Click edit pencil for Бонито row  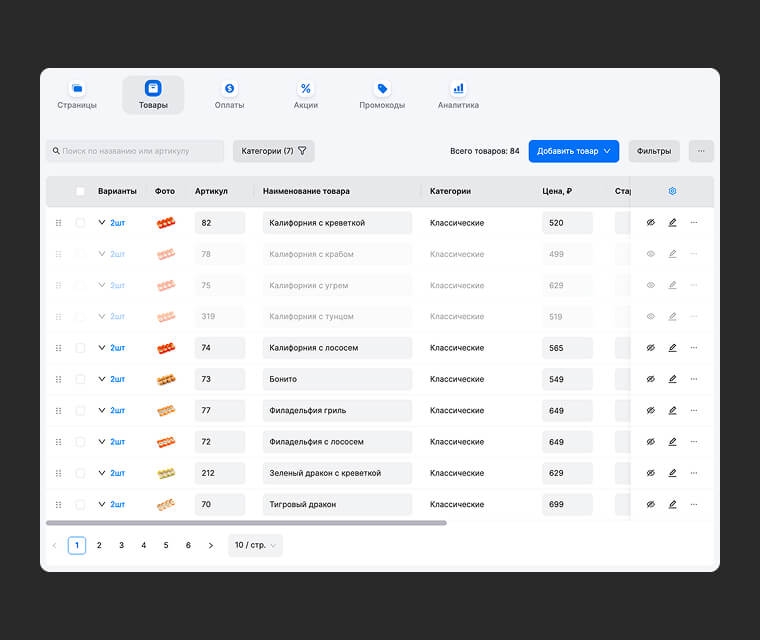tap(672, 379)
